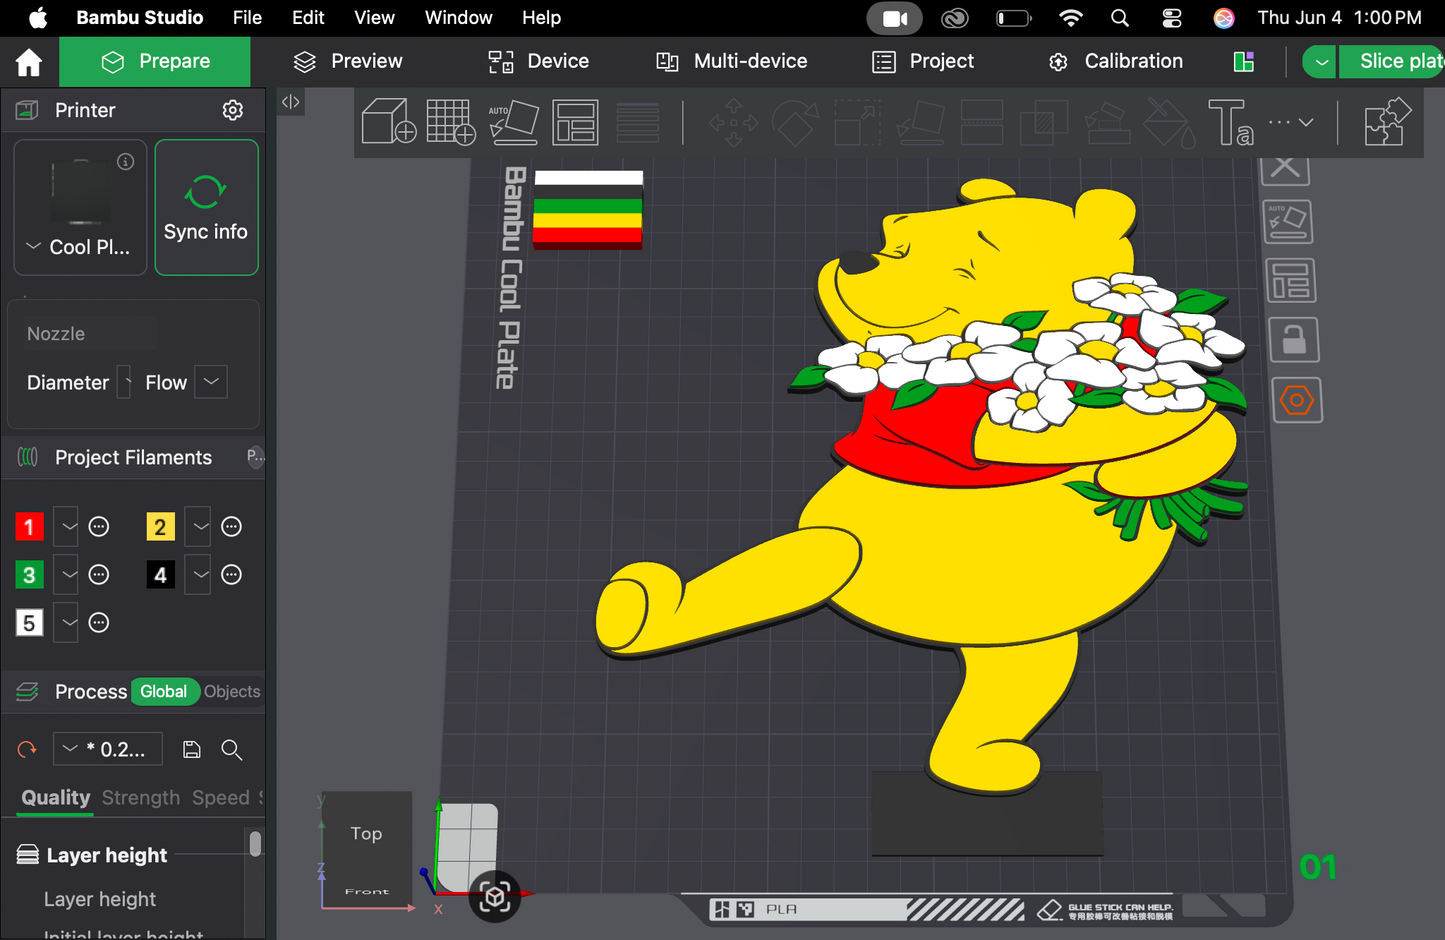Select the Speed settings tab
The image size is (1445, 940).
pos(221,798)
